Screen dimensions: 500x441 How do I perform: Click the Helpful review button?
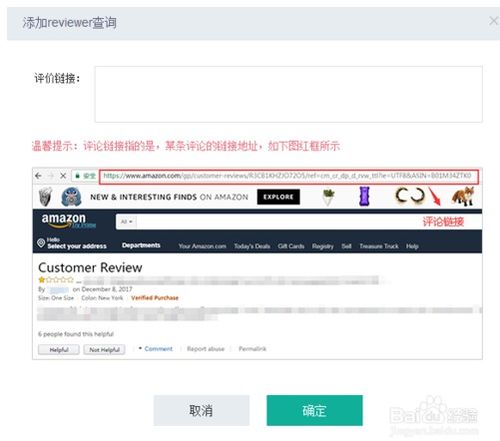(x=59, y=350)
